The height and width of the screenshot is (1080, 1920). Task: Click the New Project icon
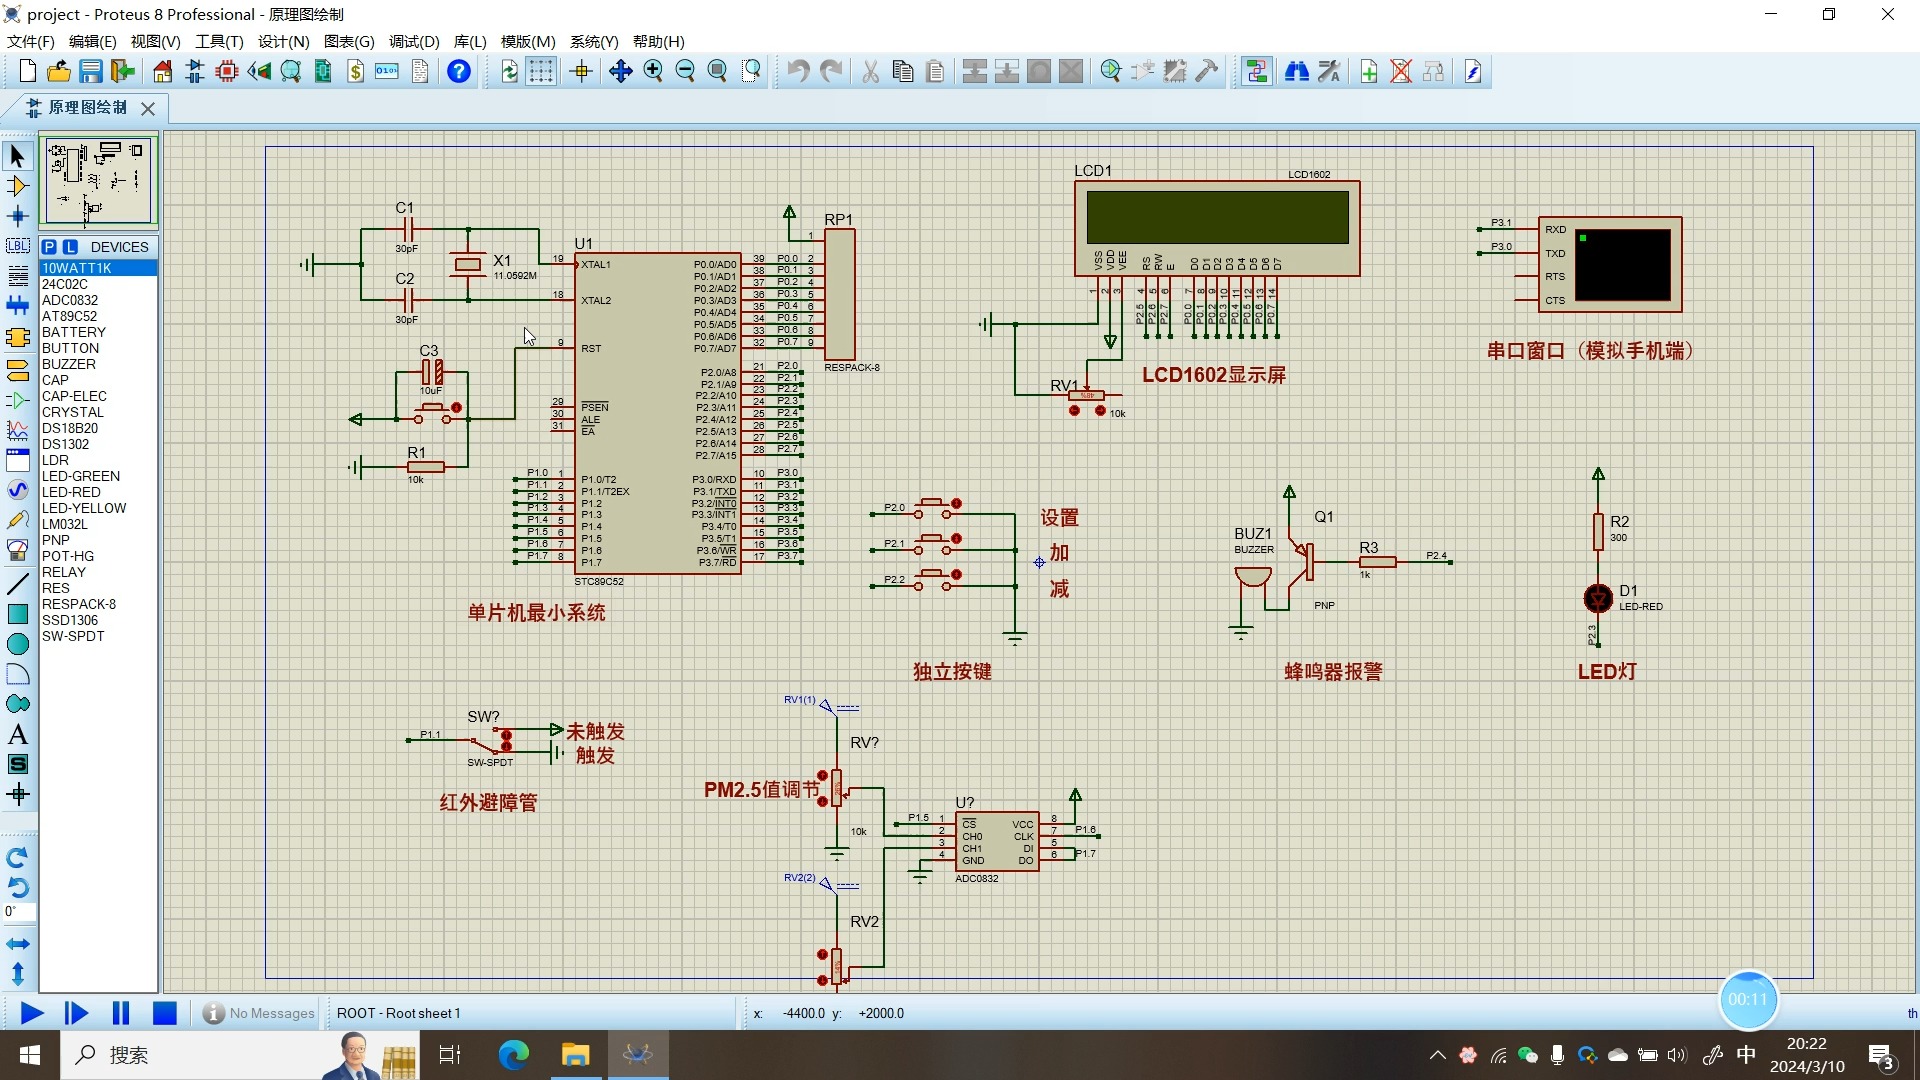coord(27,71)
